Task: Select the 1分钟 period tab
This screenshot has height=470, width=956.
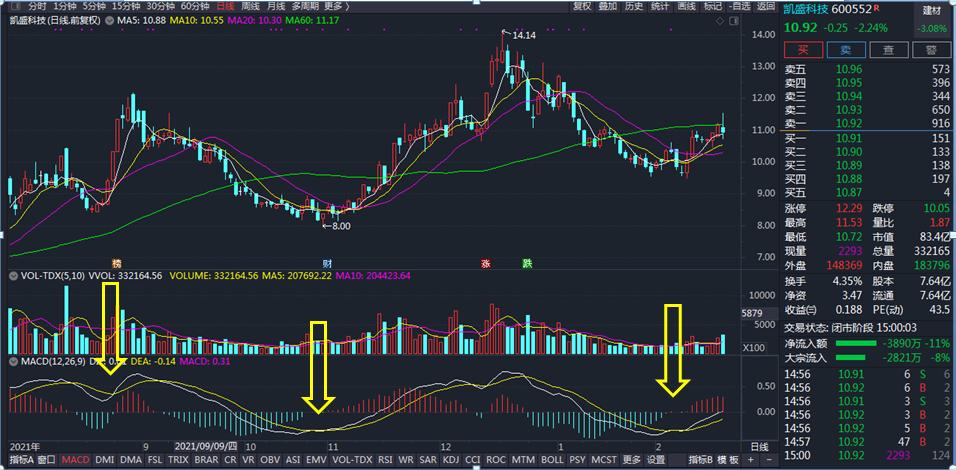Action: [65, 6]
